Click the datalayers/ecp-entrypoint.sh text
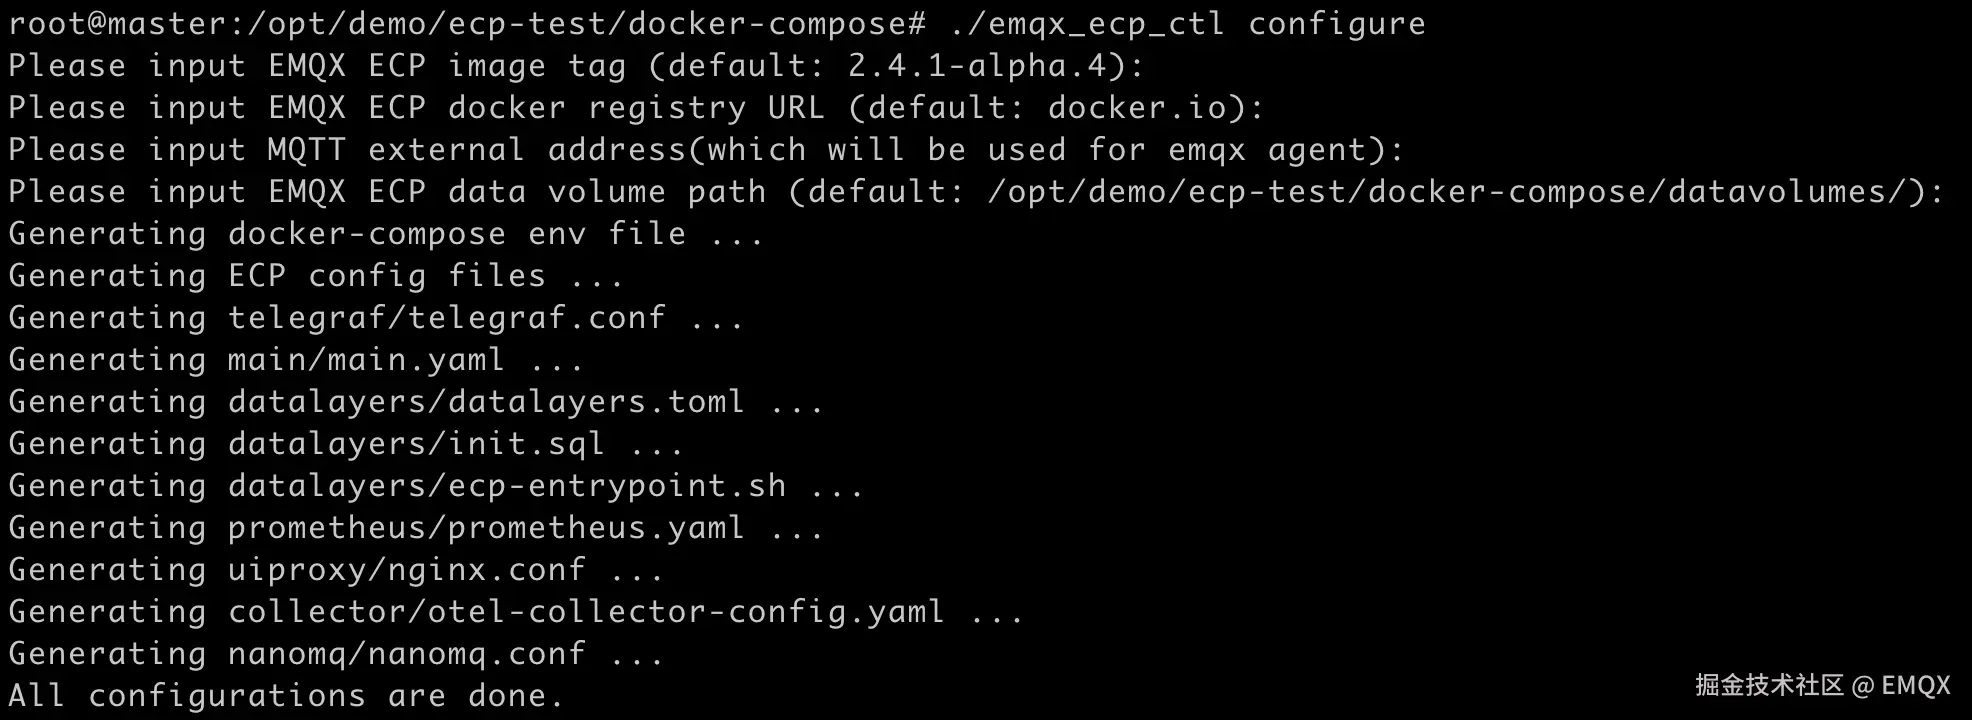The image size is (1972, 720). (506, 486)
